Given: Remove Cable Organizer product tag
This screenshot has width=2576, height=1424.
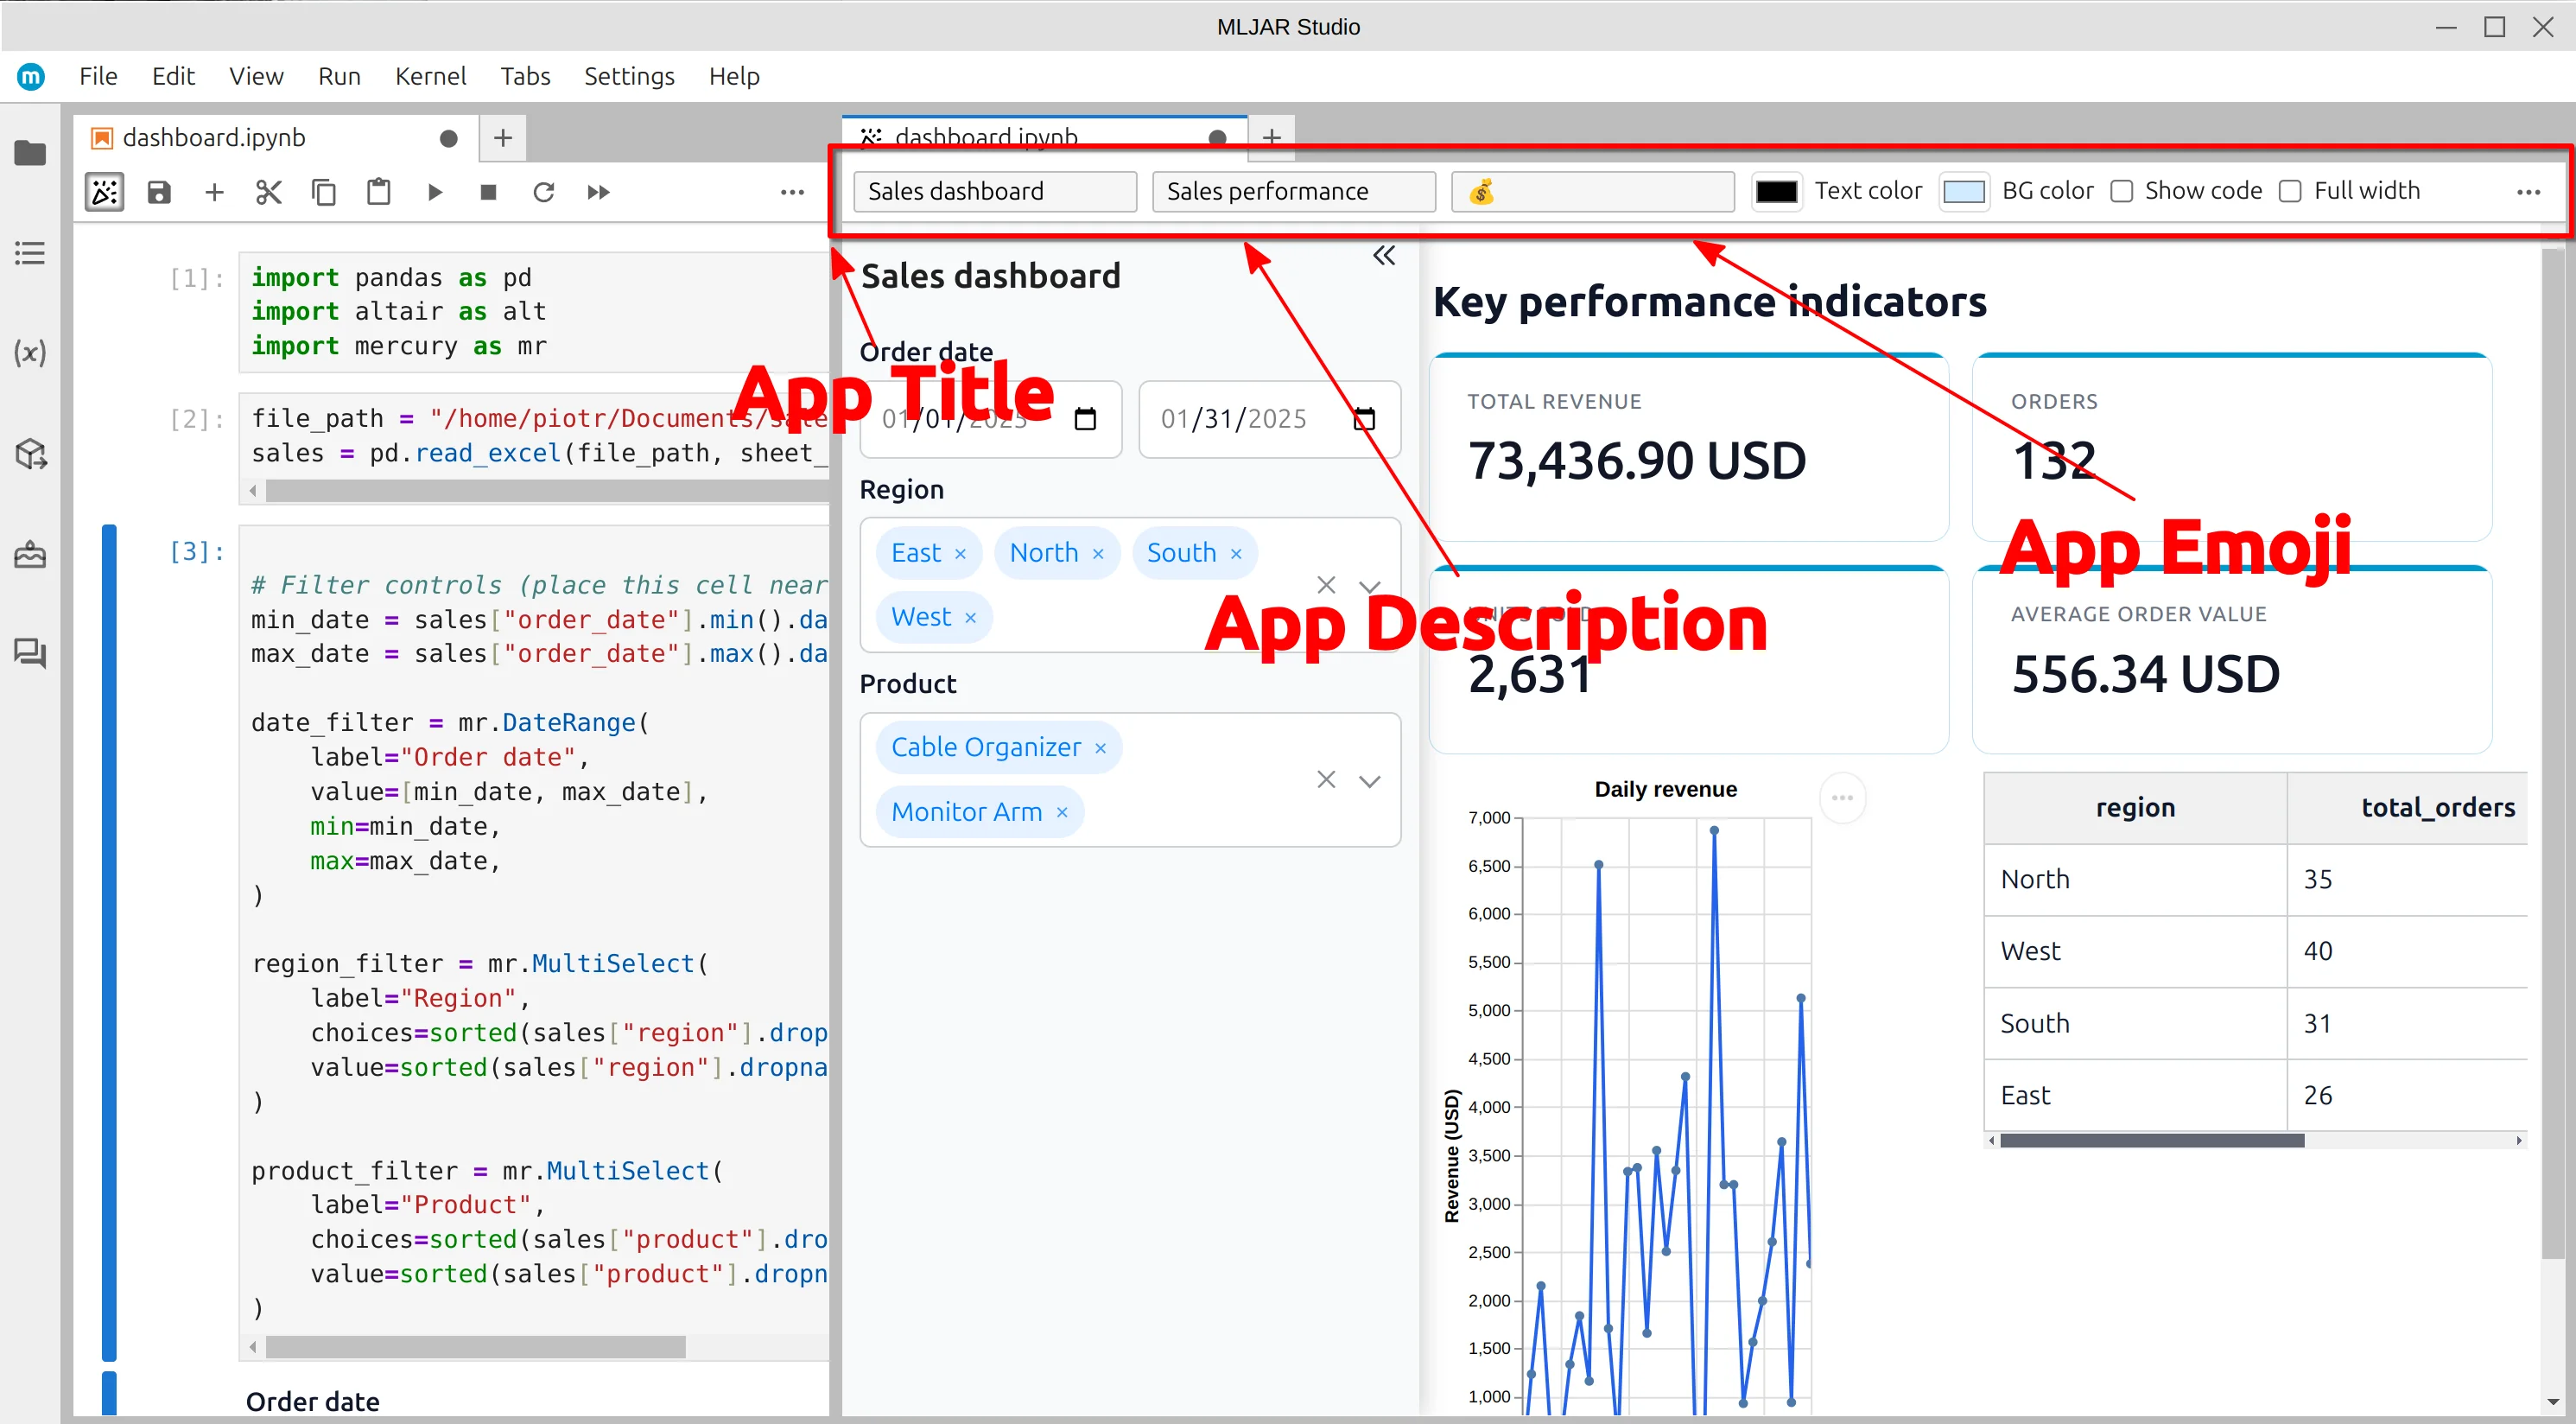Looking at the screenshot, I should [x=1100, y=748].
